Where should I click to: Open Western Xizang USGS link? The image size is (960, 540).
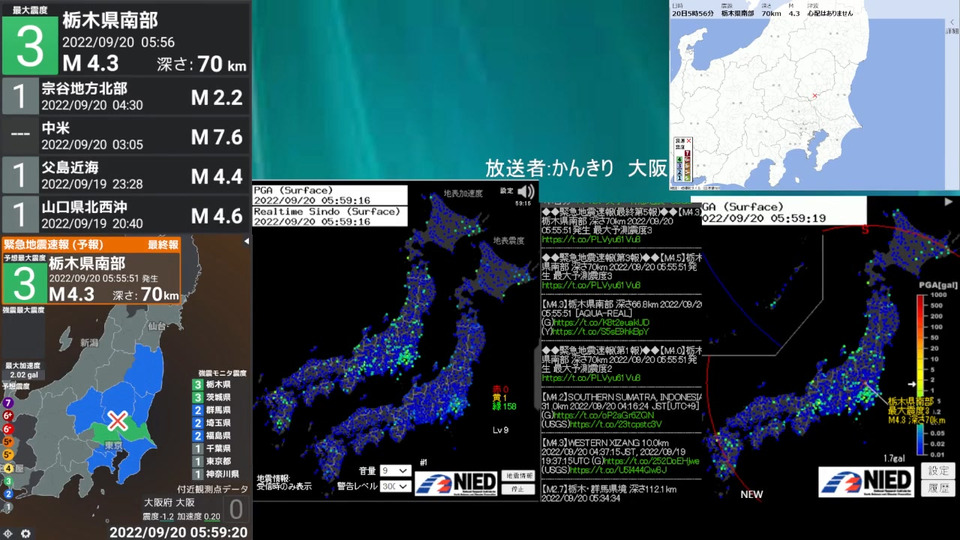[618, 470]
